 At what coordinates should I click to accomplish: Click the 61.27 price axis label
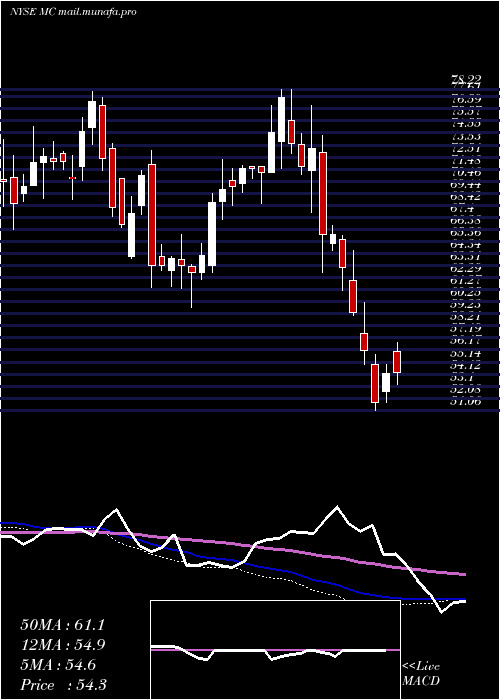pos(466,280)
